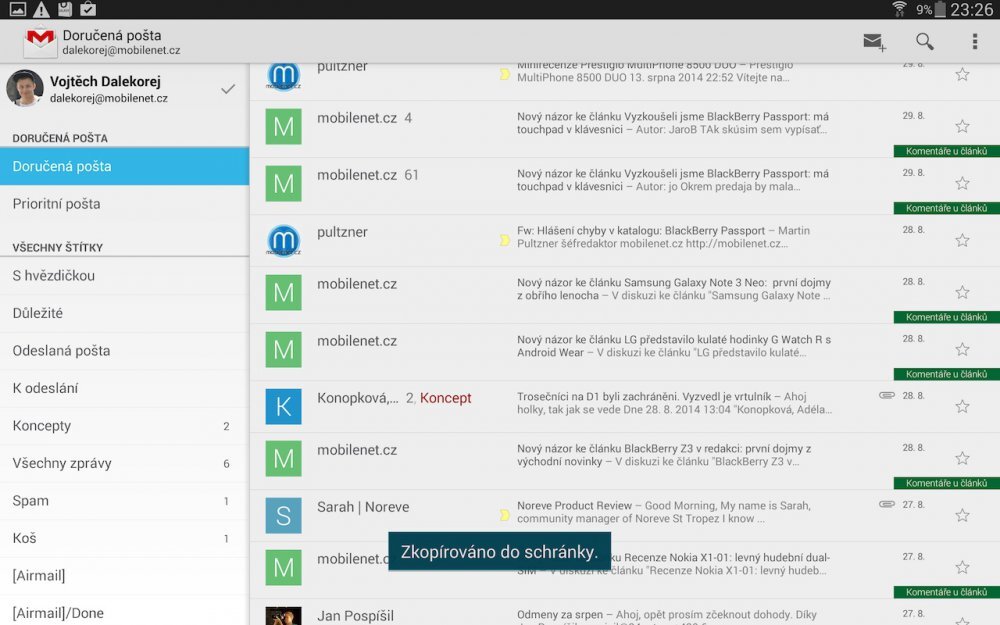Click the mobilenet.cz green M avatar
Viewport: 1000px width, 625px height.
tap(284, 126)
